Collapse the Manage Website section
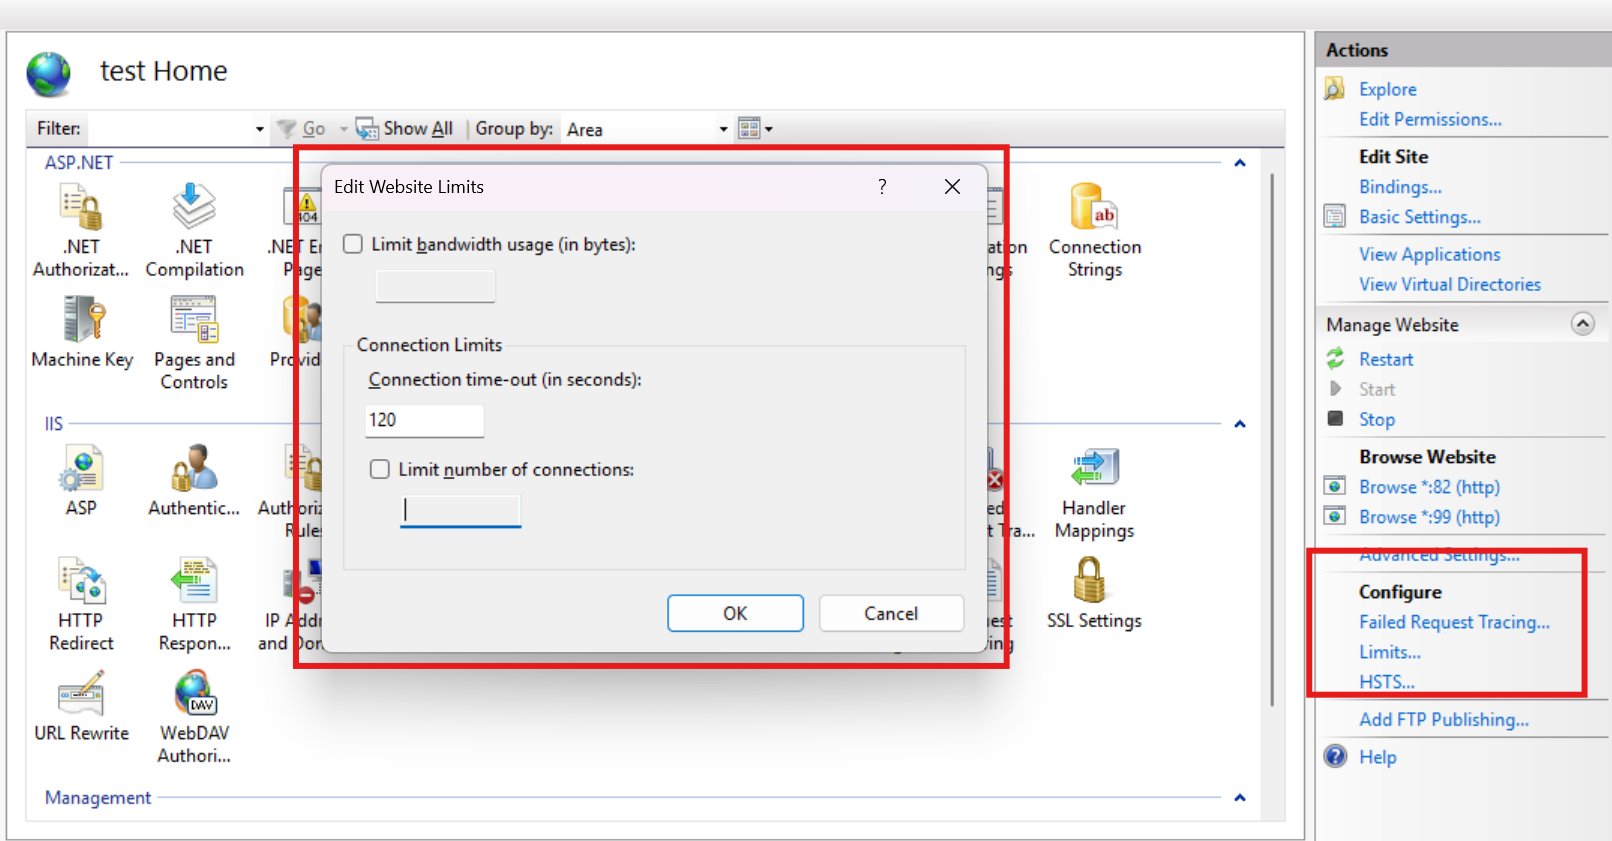 1582,324
